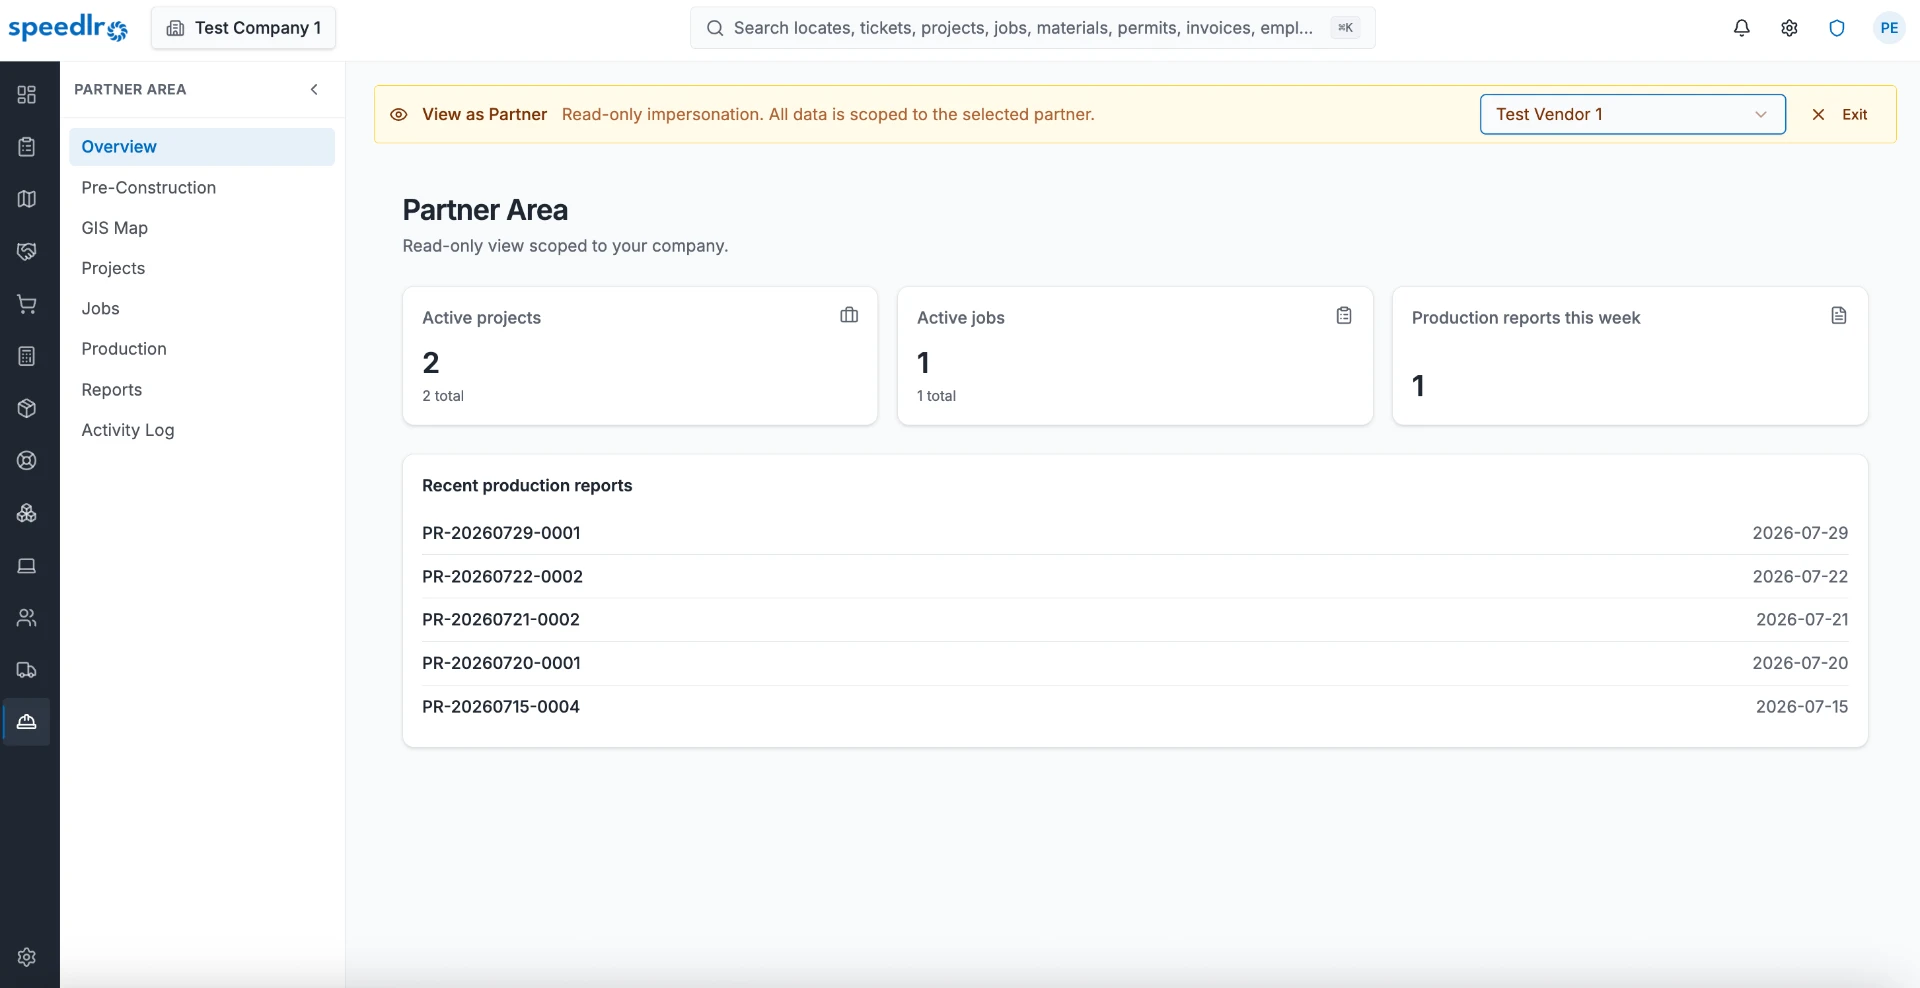Screen dimensions: 1920x988
Task: Collapse the Partner Area sidebar panel
Action: click(314, 89)
